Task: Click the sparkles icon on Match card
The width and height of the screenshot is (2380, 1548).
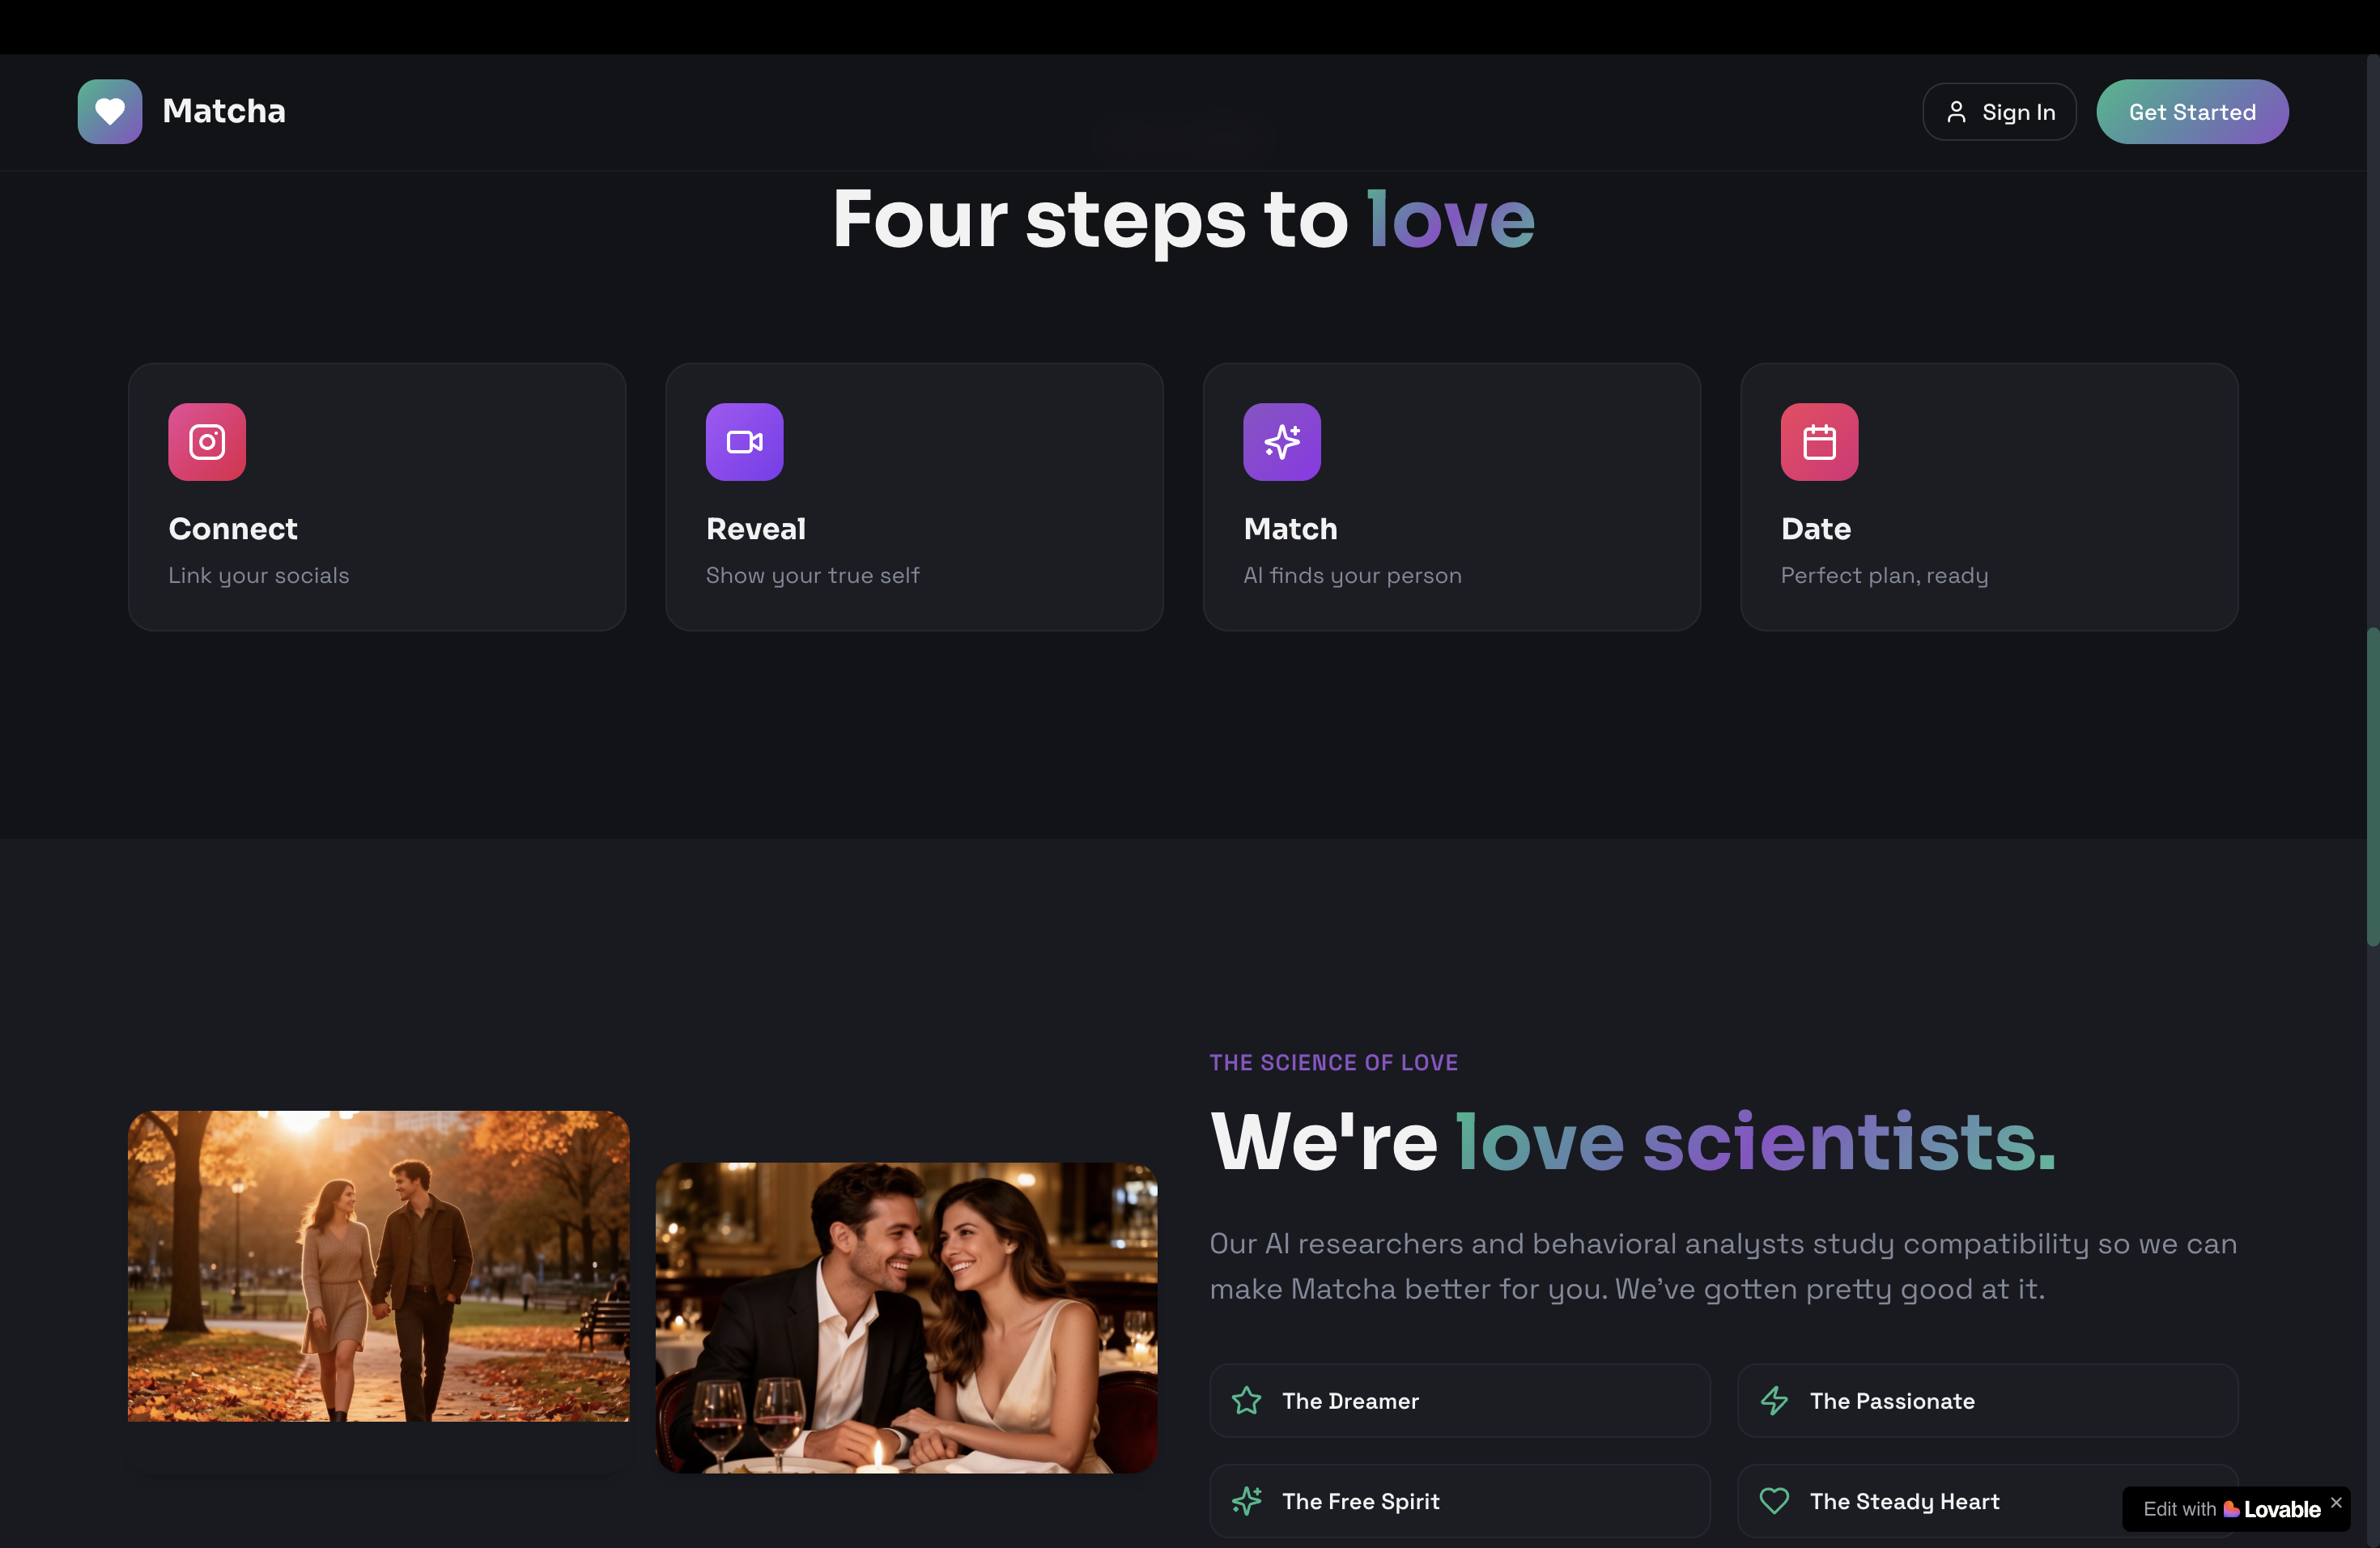Action: coord(1281,442)
